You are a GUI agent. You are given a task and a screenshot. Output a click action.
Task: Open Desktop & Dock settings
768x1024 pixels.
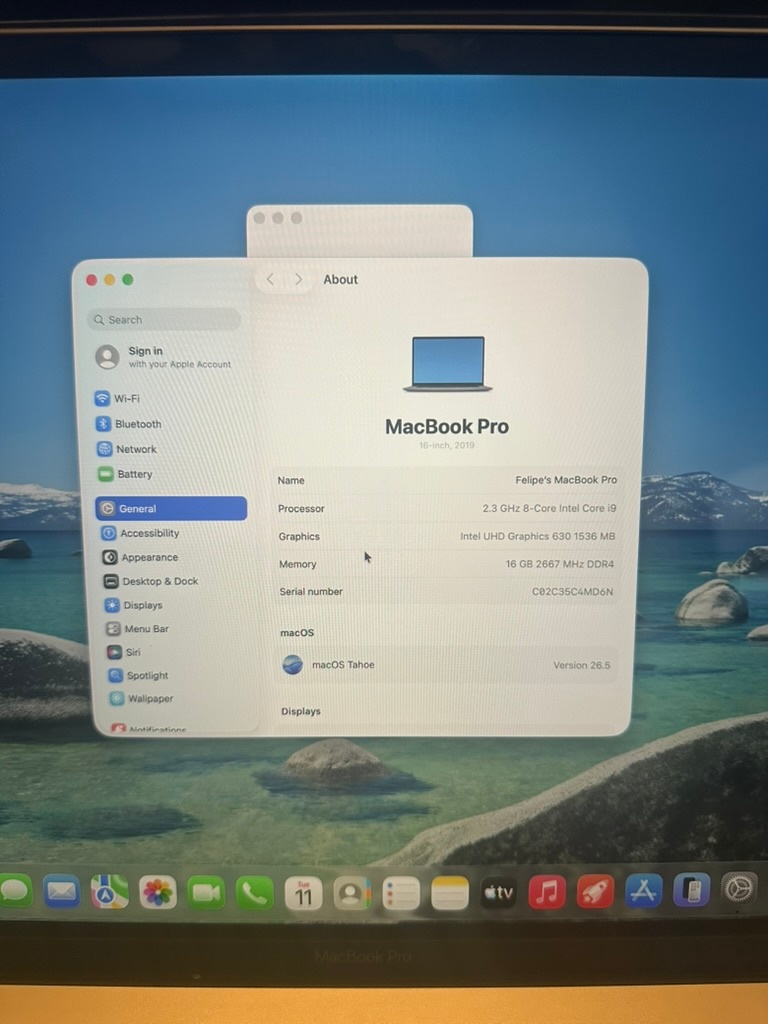tap(151, 581)
